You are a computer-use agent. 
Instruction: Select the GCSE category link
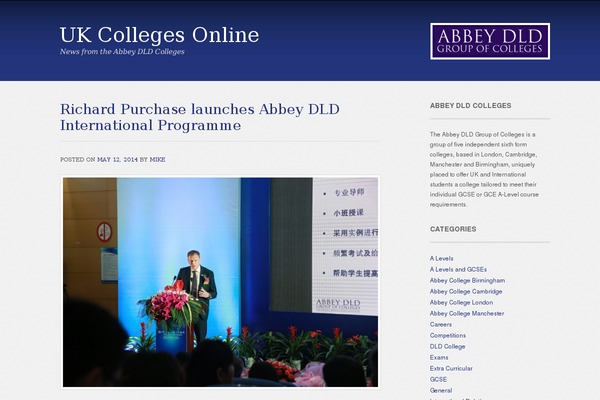(438, 379)
